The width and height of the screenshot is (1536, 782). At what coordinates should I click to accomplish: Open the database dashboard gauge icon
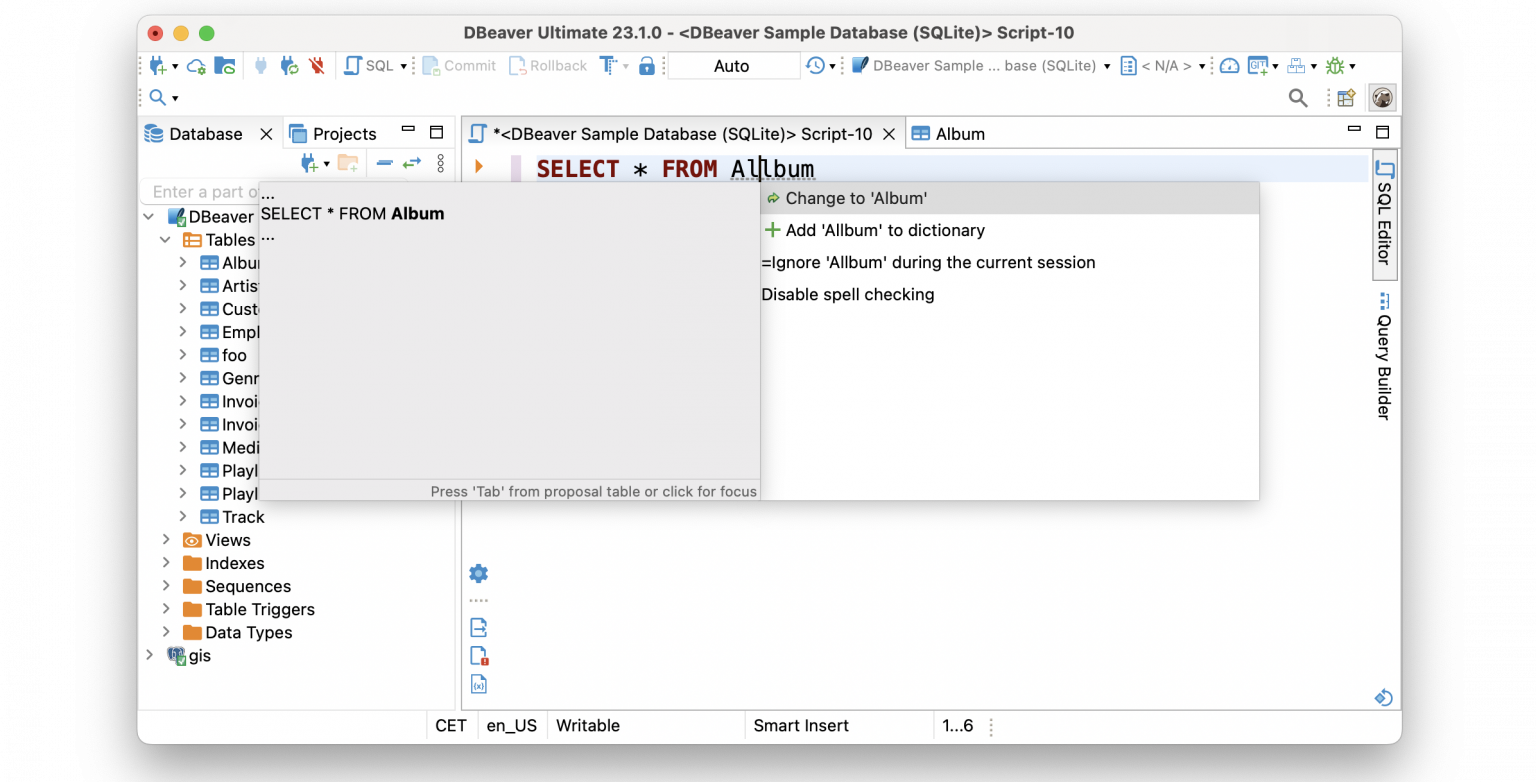click(x=1230, y=66)
